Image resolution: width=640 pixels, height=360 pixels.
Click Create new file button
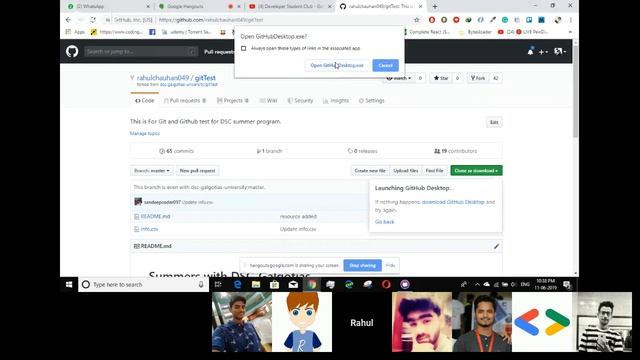coord(370,171)
